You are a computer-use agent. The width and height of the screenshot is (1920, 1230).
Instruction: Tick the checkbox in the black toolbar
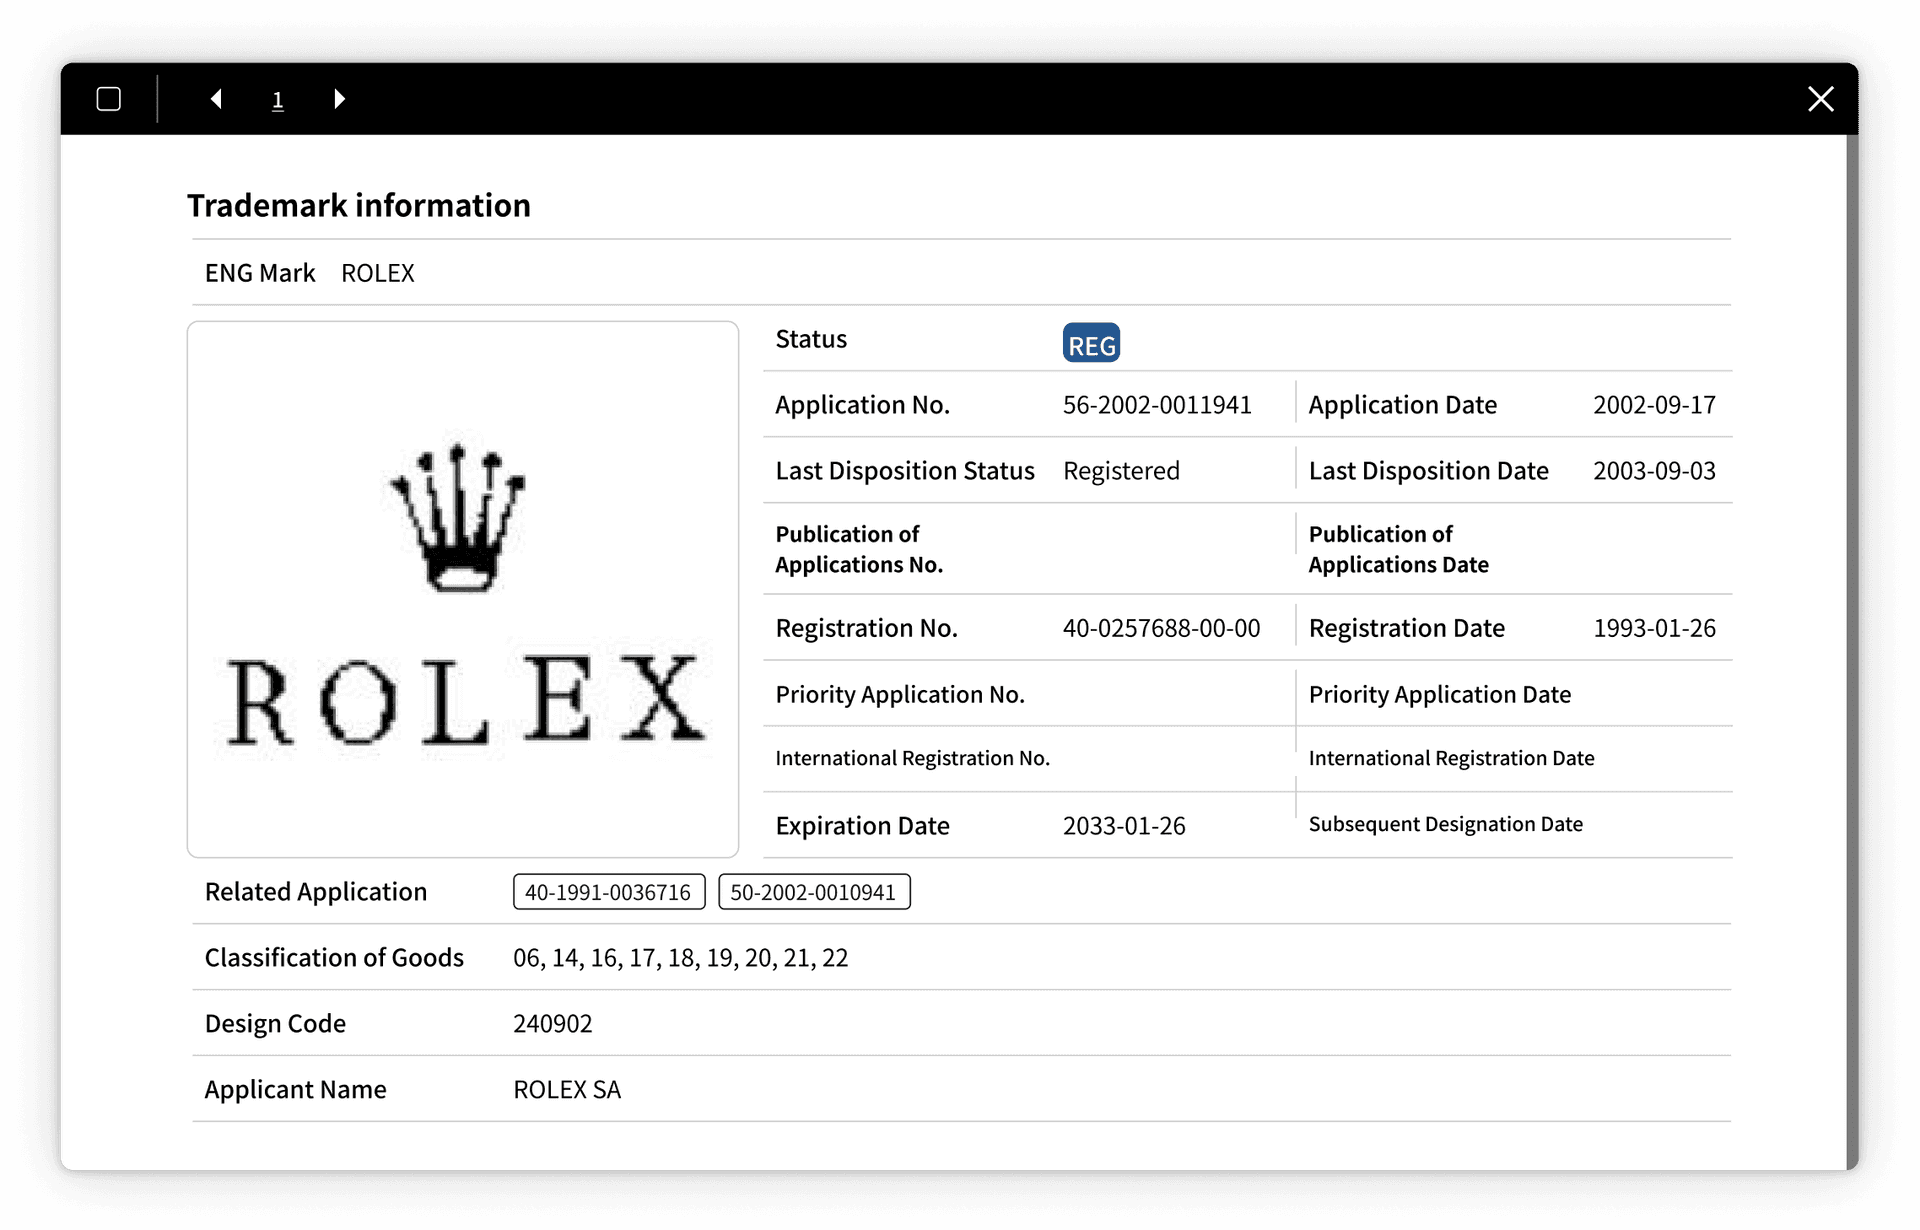pos(109,99)
